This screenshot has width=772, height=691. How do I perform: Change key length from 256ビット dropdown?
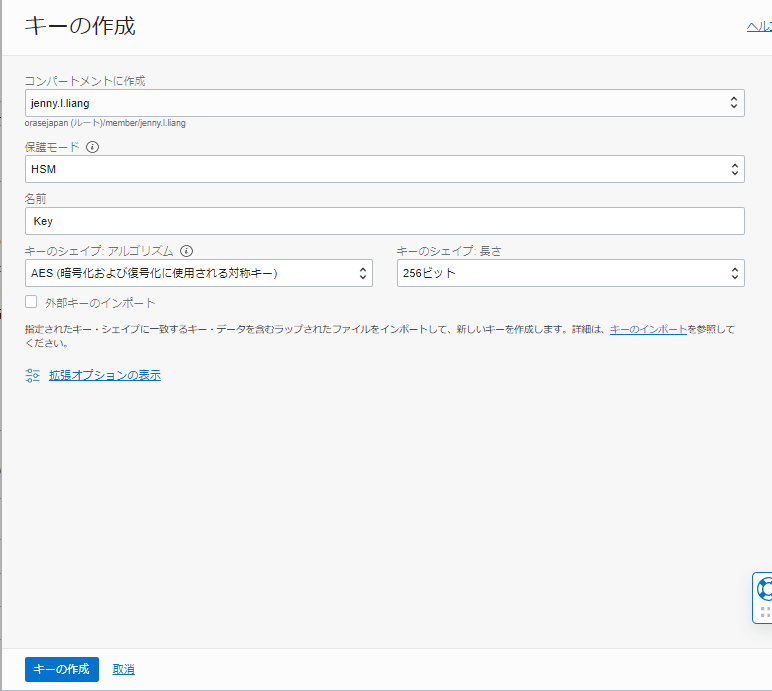pos(570,273)
